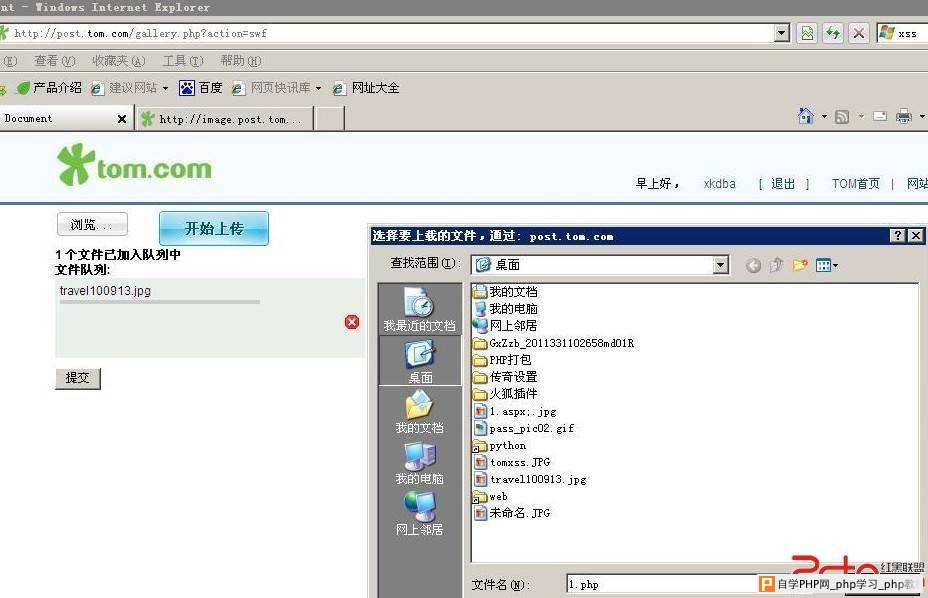
Task: Go up one folder level icon
Action: click(x=776, y=265)
